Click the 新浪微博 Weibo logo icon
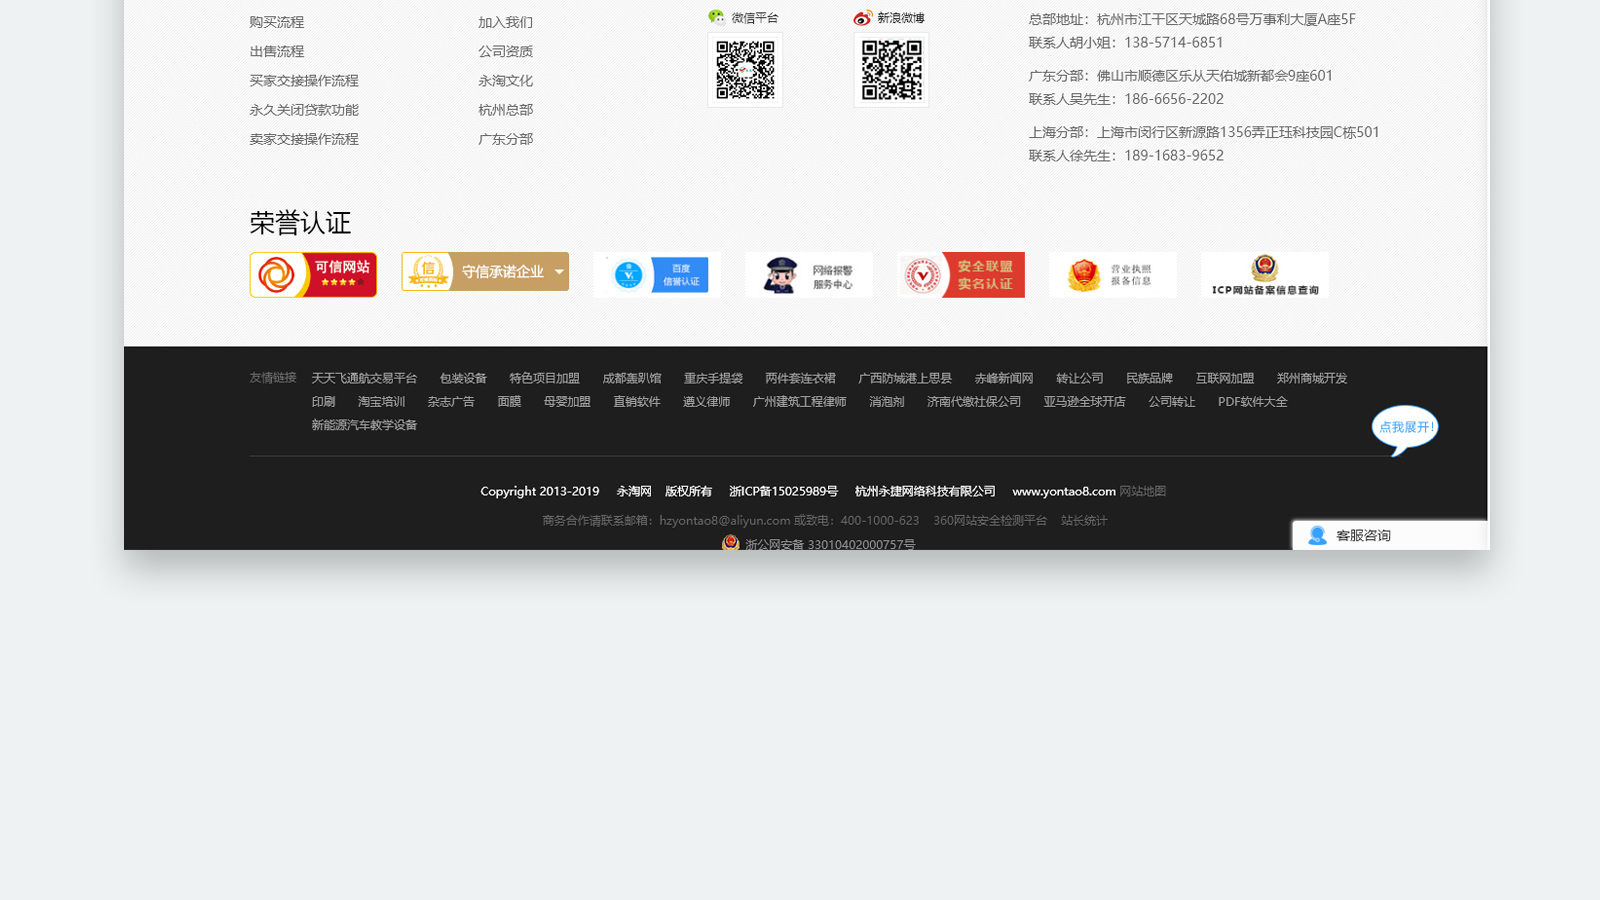Screen dimensions: 1600x900 [x=862, y=18]
